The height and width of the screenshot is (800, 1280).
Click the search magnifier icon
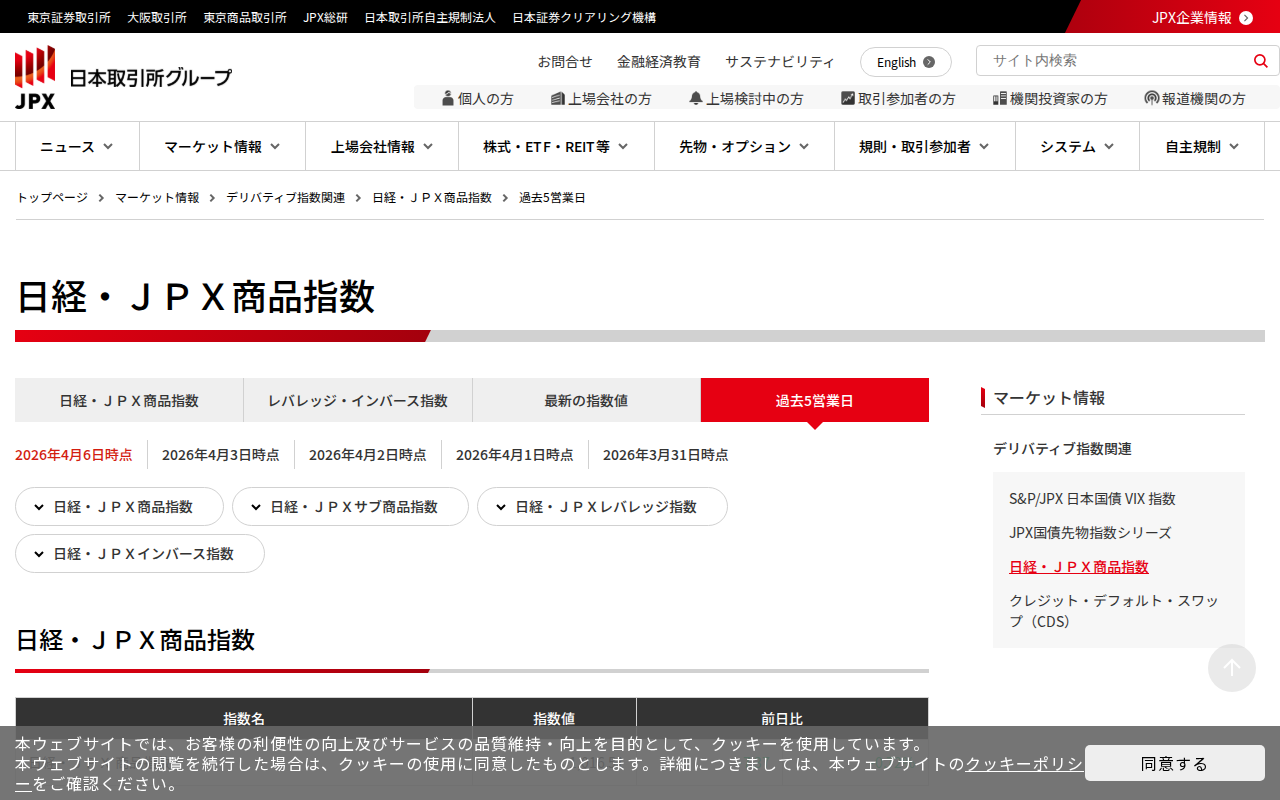pos(1260,61)
